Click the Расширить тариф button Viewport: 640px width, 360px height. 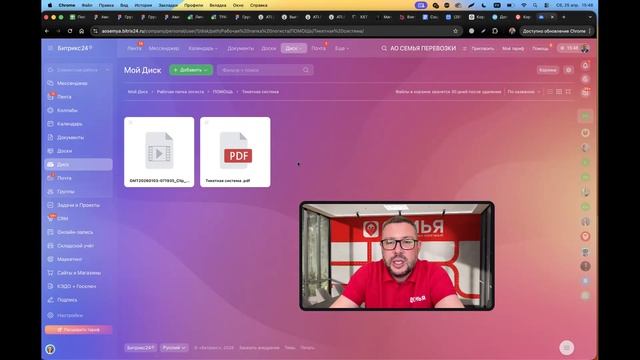(x=78, y=330)
